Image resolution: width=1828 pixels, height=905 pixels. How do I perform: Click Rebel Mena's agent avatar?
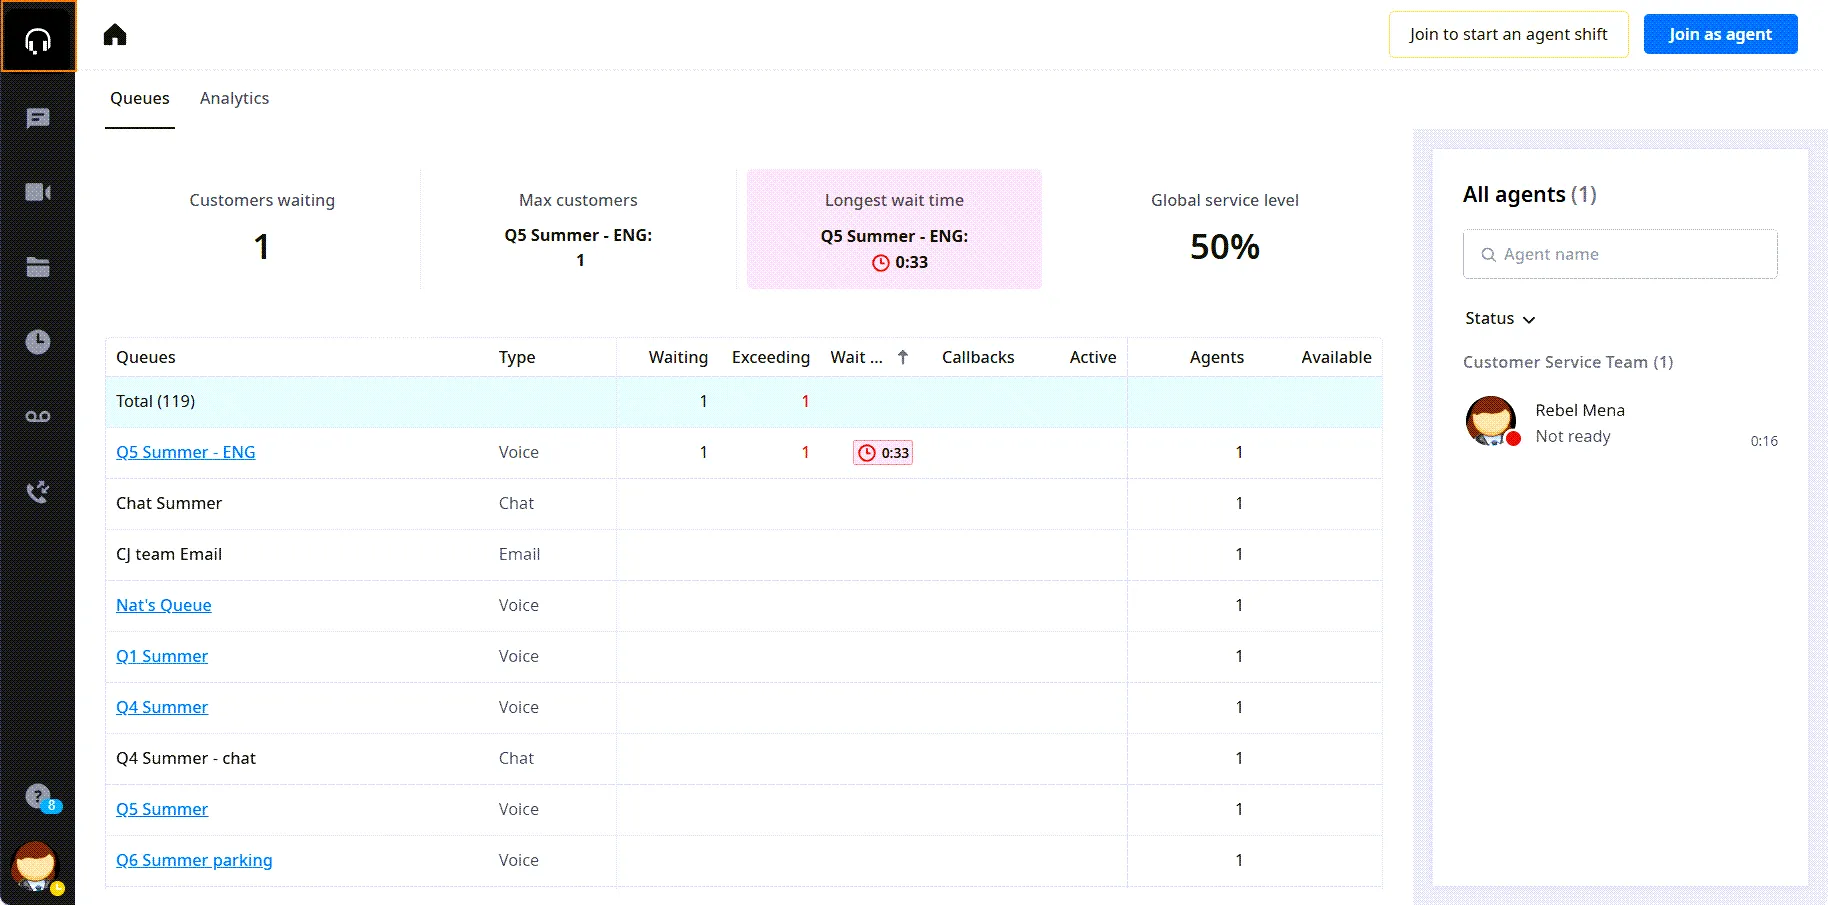tap(1491, 421)
